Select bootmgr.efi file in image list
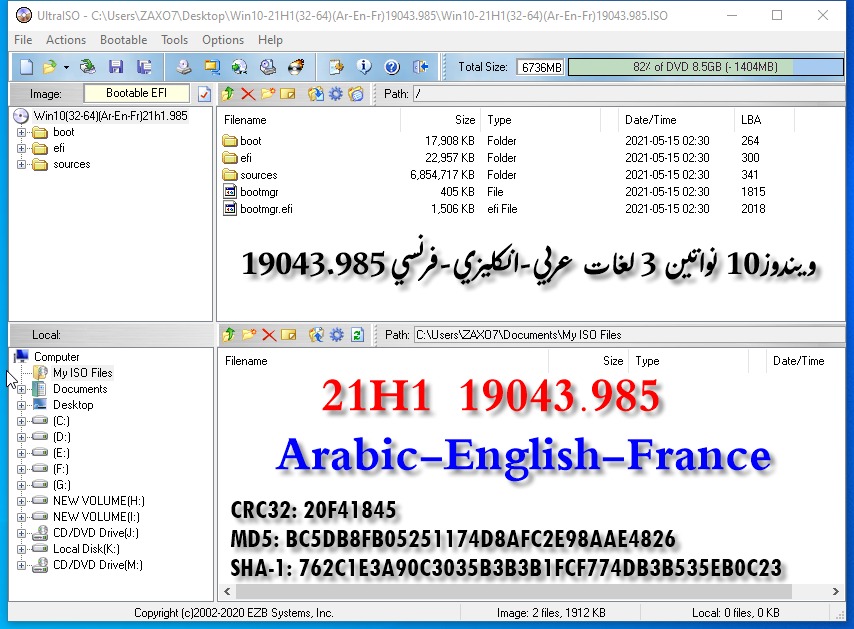Image resolution: width=854 pixels, height=629 pixels. click(x=266, y=209)
